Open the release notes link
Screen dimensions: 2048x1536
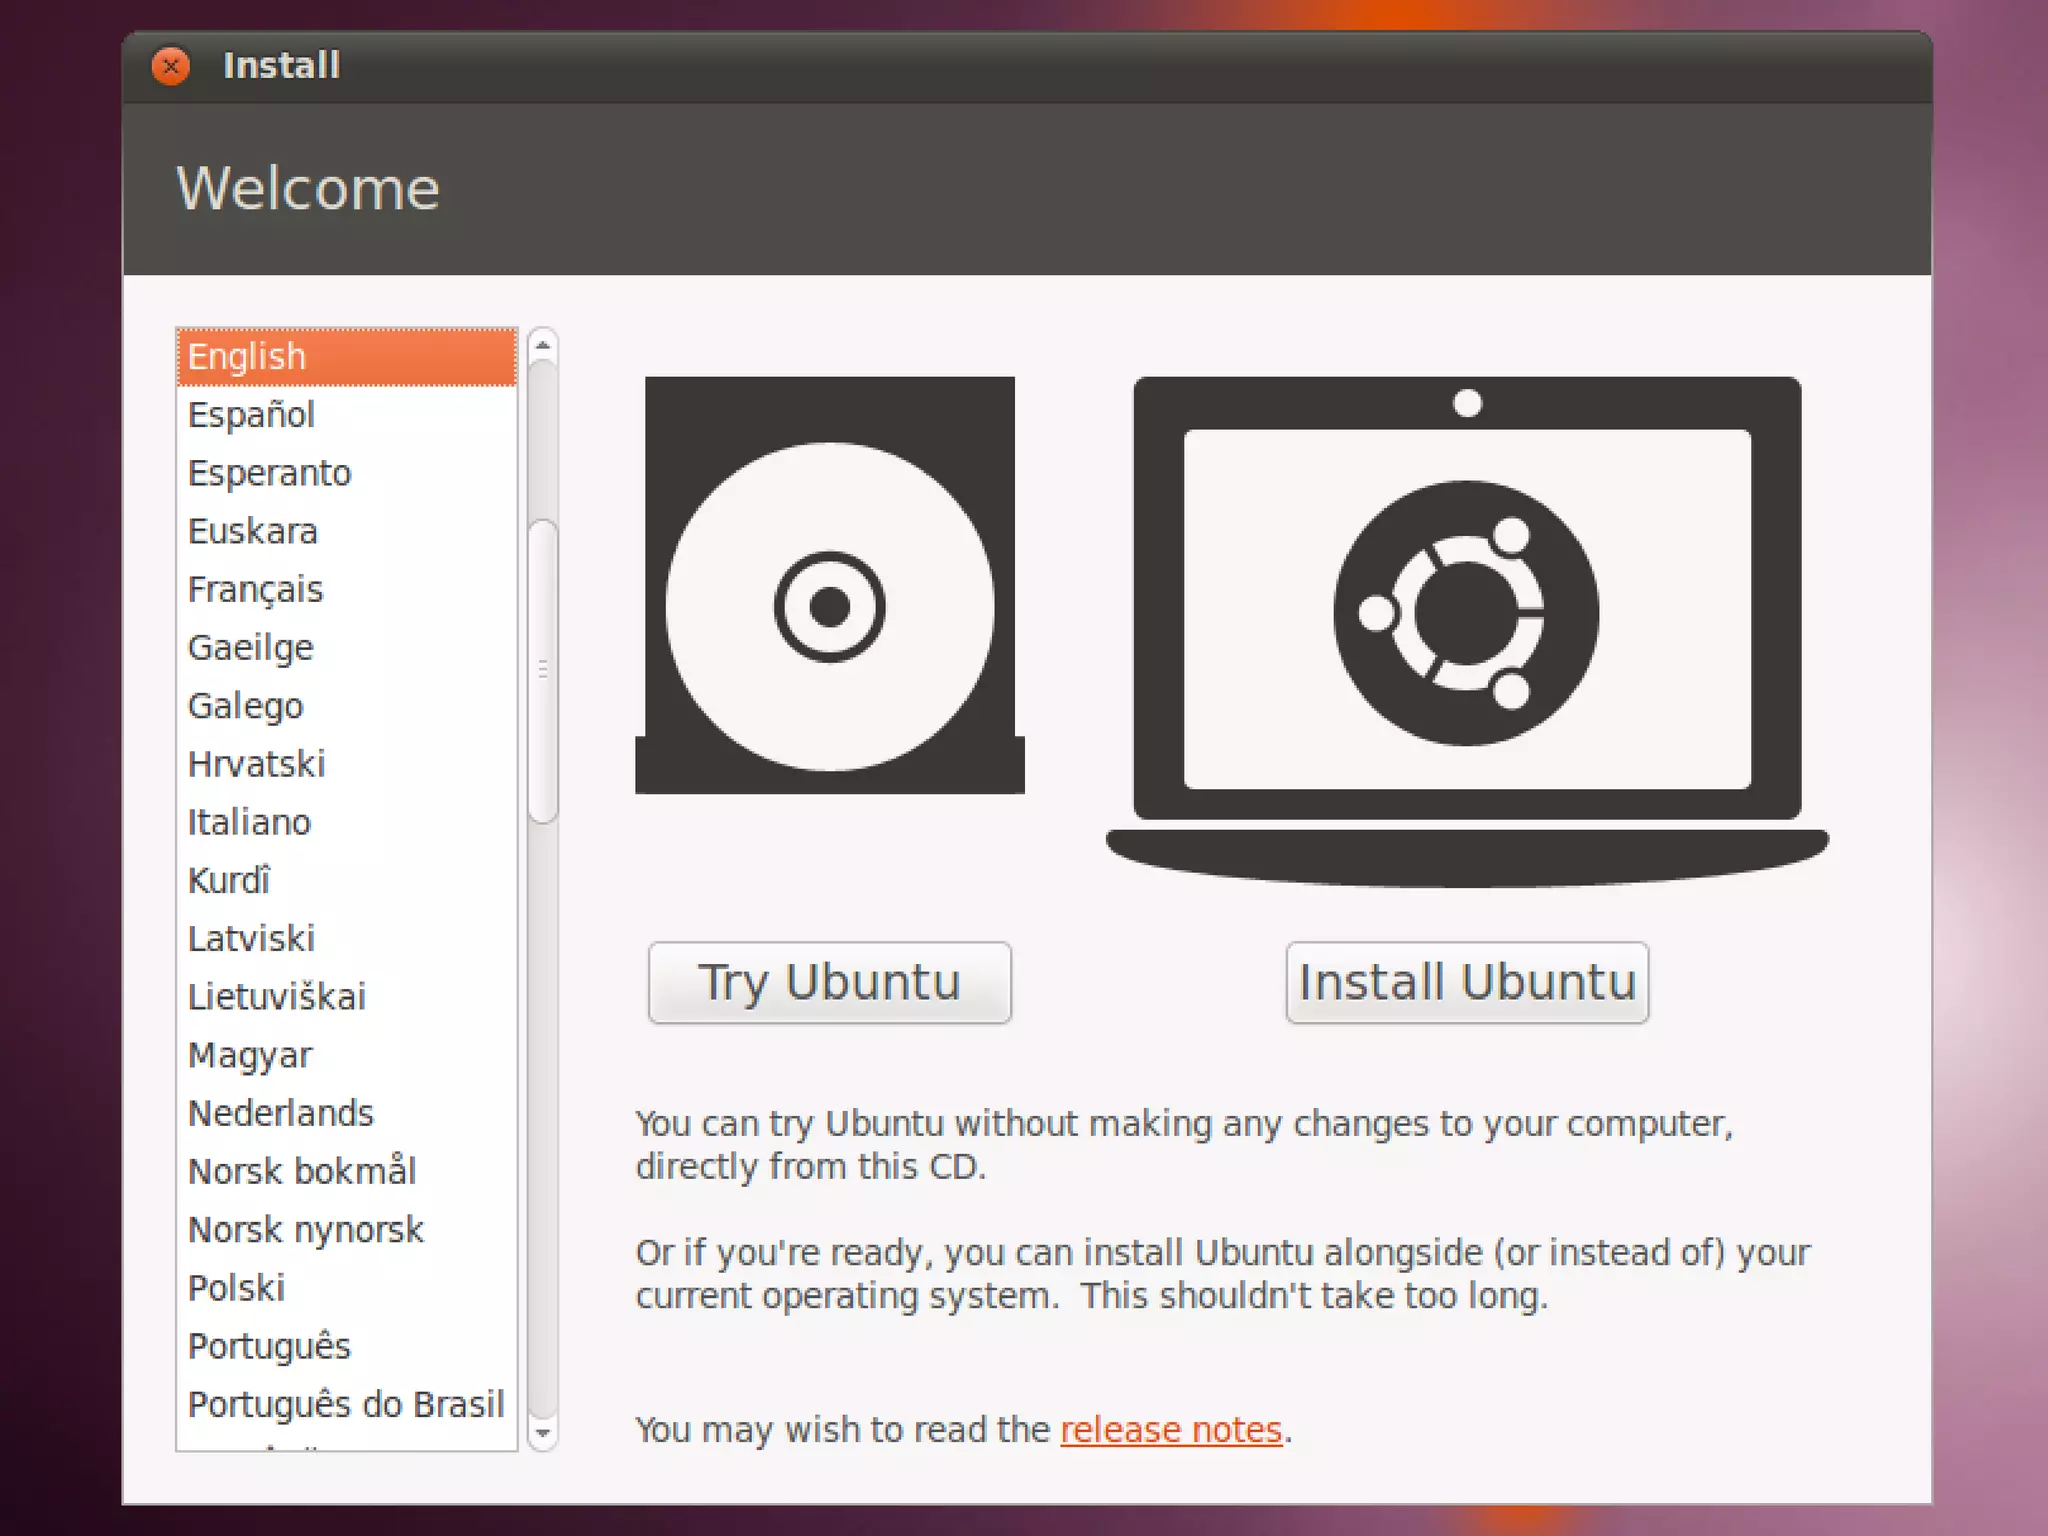point(1170,1430)
